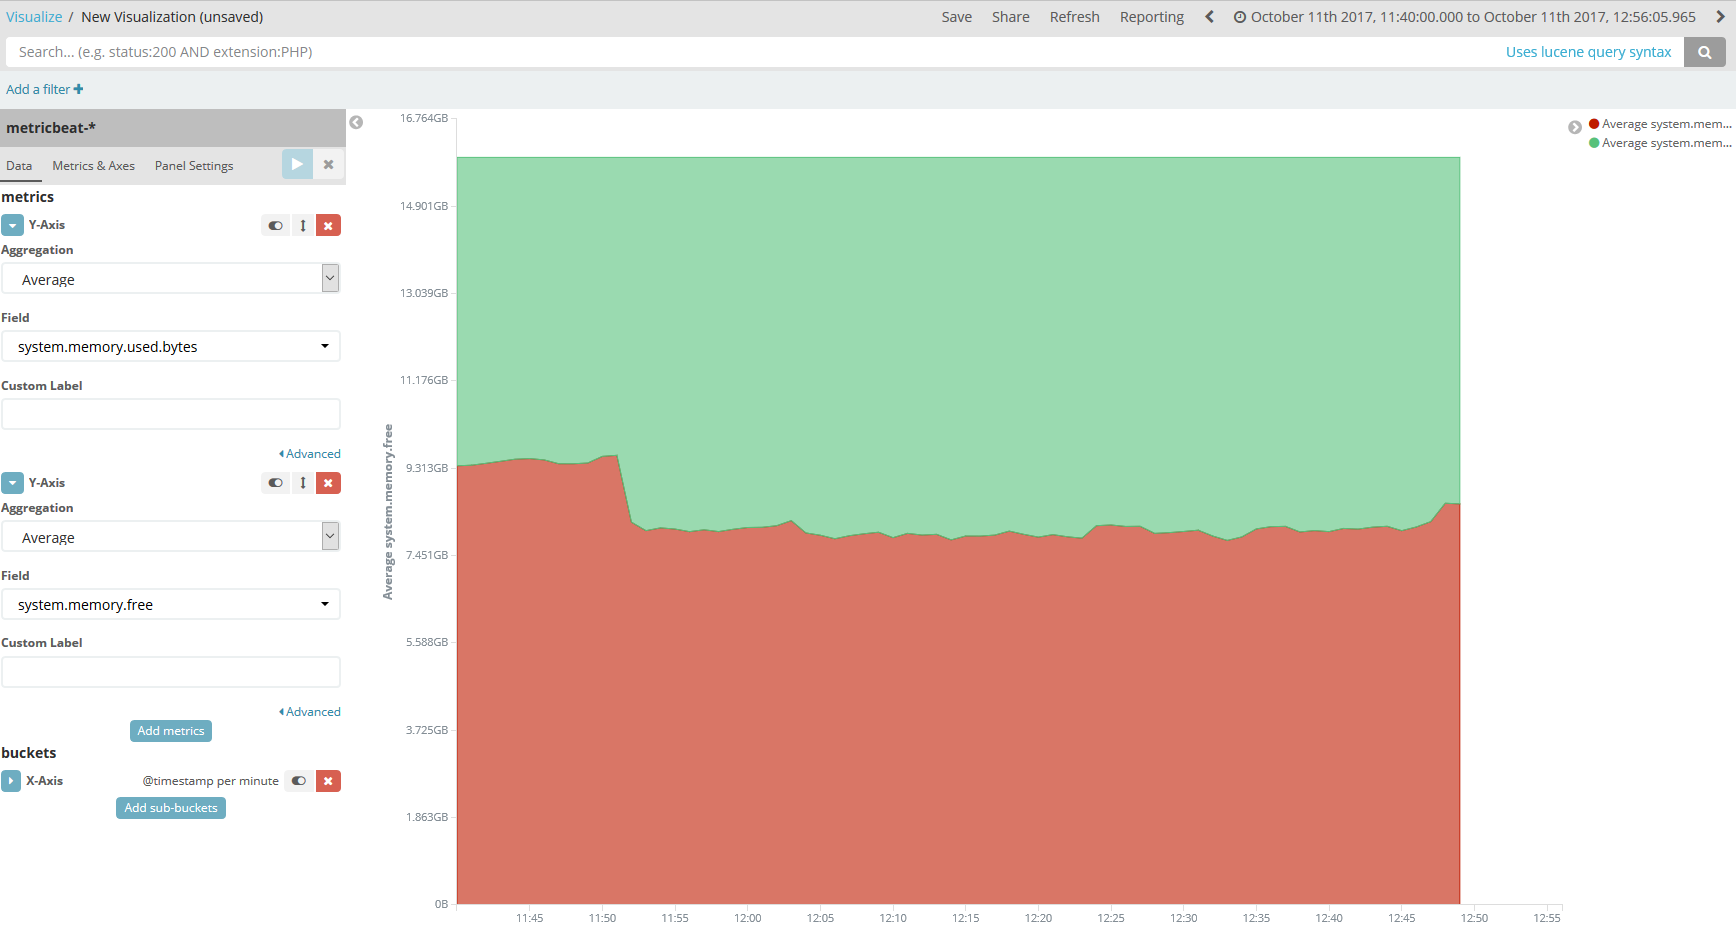Screen dimensions: 1736x935
Task: Switch to the Metrics & Axes tab
Action: (x=93, y=166)
